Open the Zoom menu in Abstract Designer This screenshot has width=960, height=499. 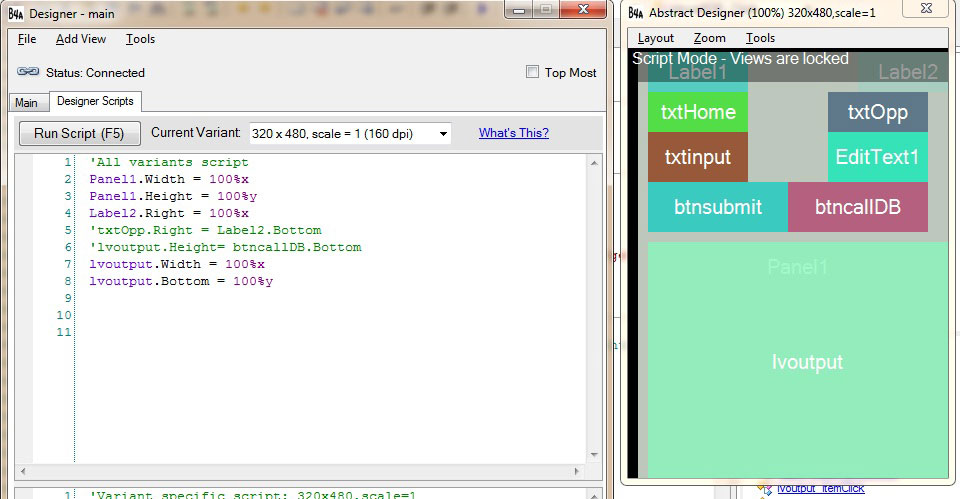710,38
